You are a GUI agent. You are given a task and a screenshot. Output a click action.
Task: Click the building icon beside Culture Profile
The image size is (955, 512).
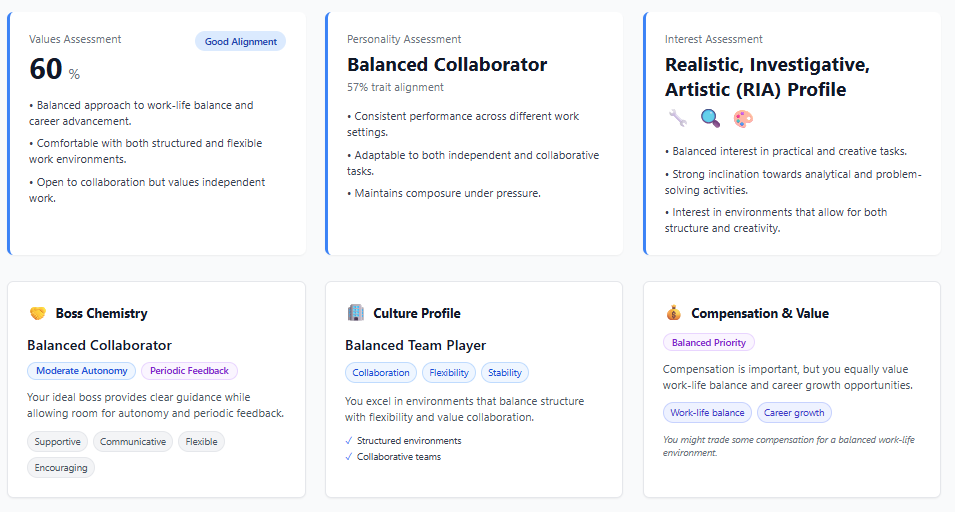(x=356, y=313)
